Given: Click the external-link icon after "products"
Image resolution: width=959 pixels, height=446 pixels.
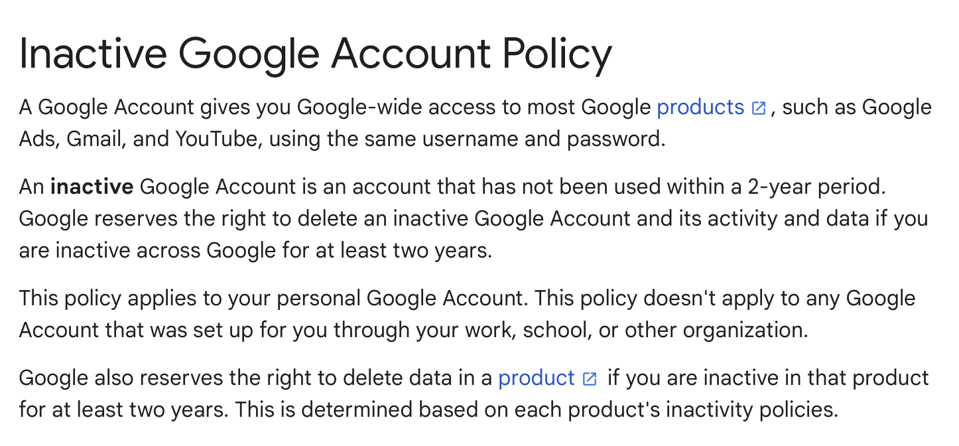Looking at the screenshot, I should [x=758, y=108].
